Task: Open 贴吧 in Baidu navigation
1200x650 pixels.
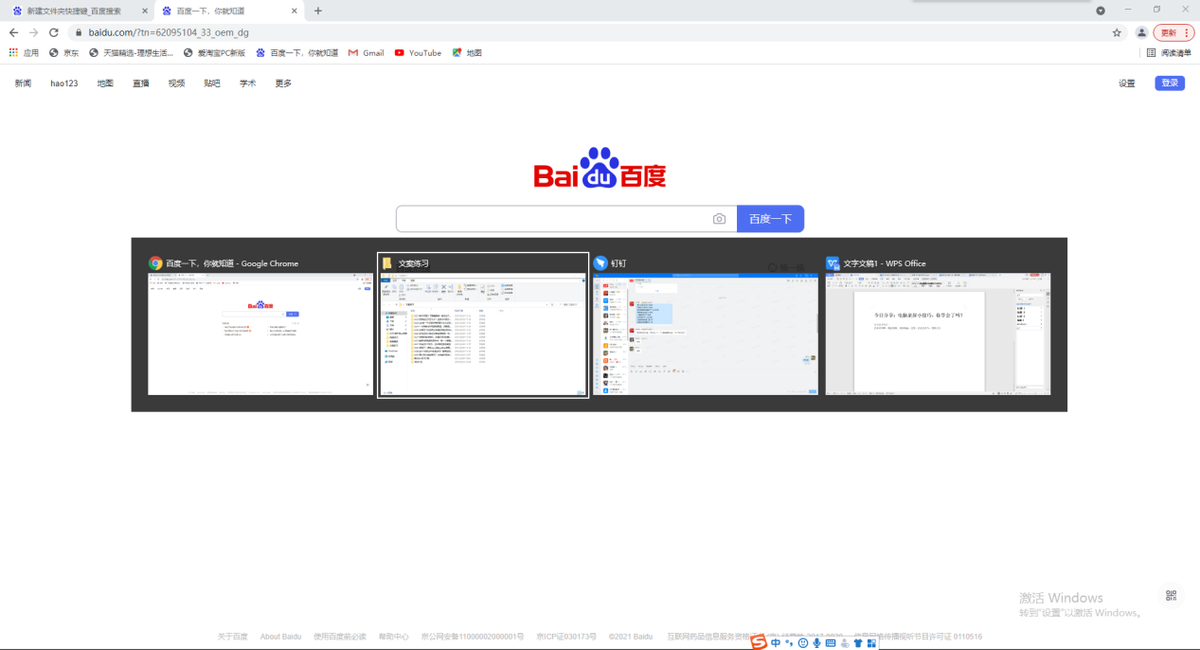Action: (x=212, y=83)
